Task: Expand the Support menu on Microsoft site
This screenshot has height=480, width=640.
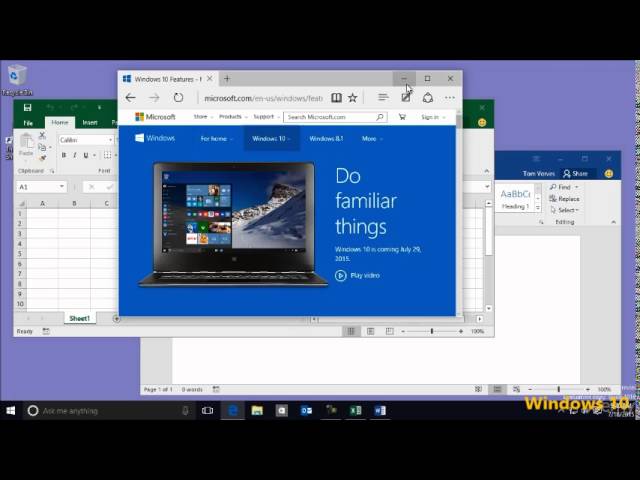Action: [x=266, y=117]
